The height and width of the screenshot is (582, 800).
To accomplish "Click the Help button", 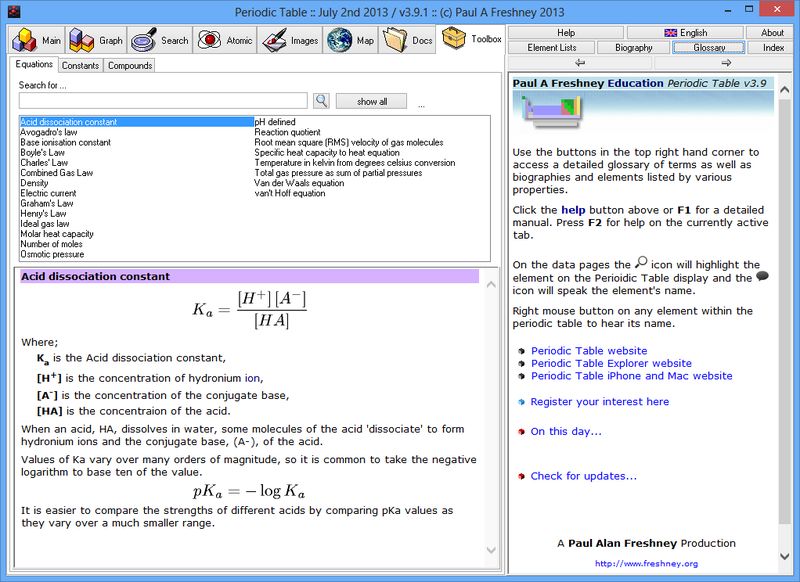I will [565, 33].
